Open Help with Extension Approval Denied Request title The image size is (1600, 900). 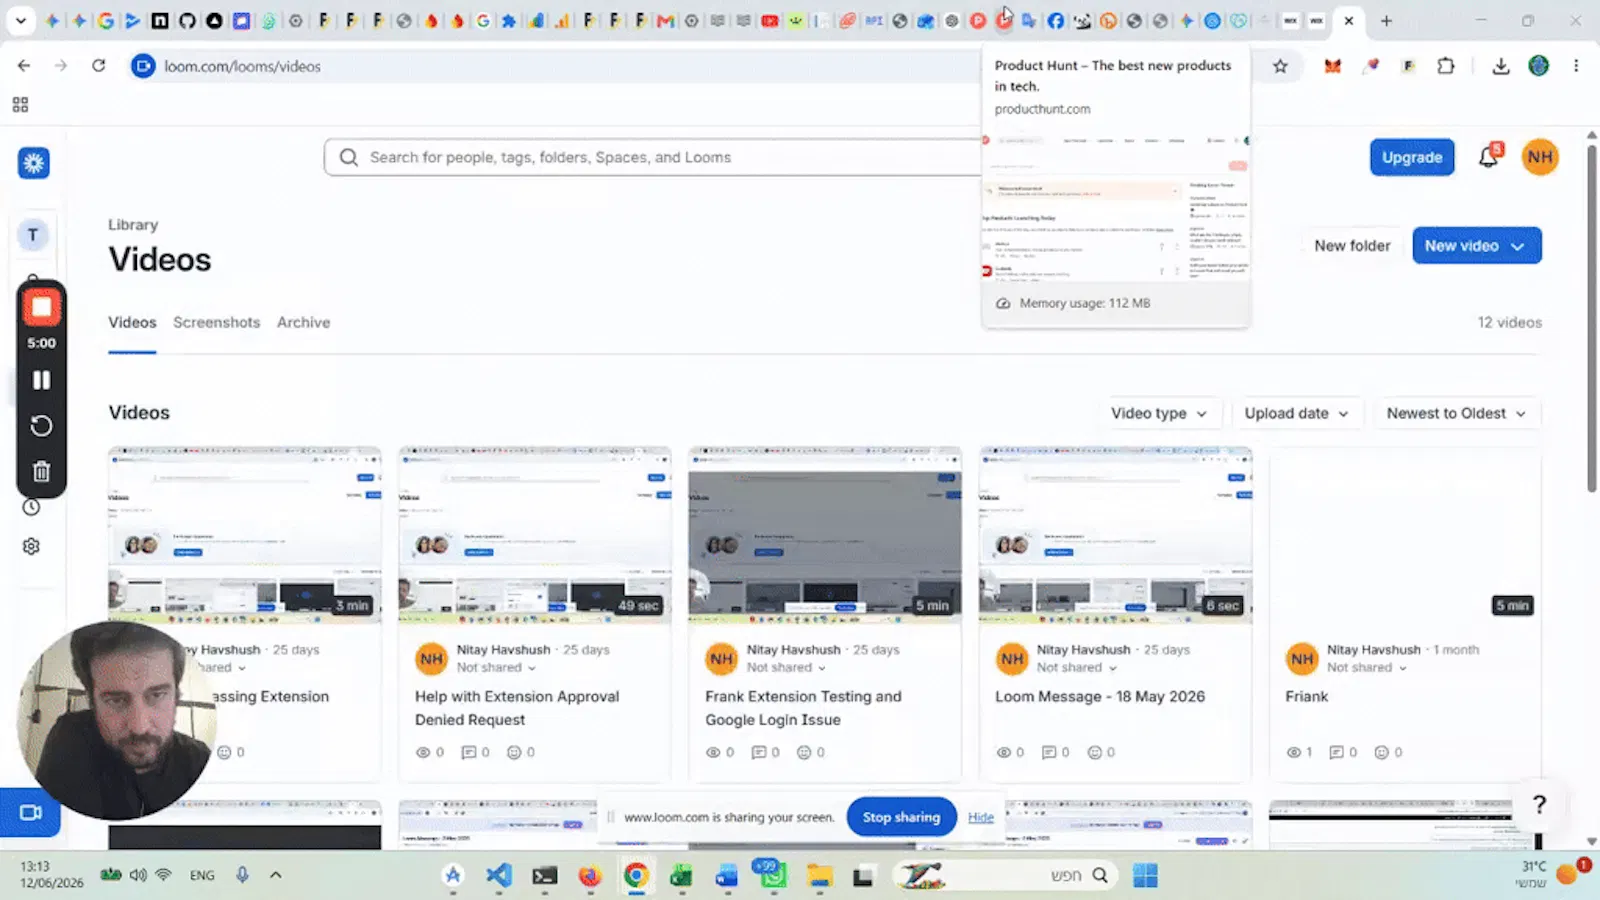tap(517, 708)
